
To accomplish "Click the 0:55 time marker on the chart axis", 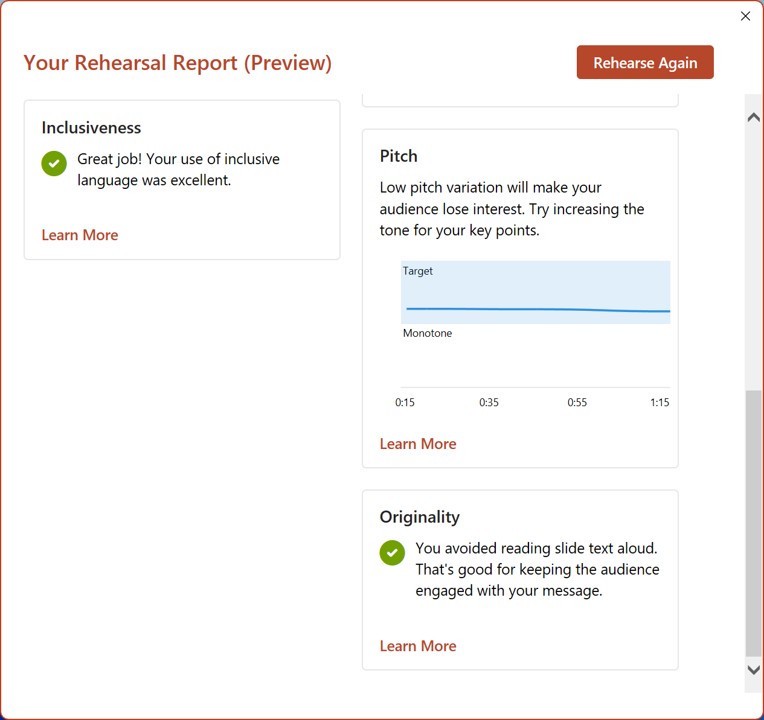I will 577,402.
